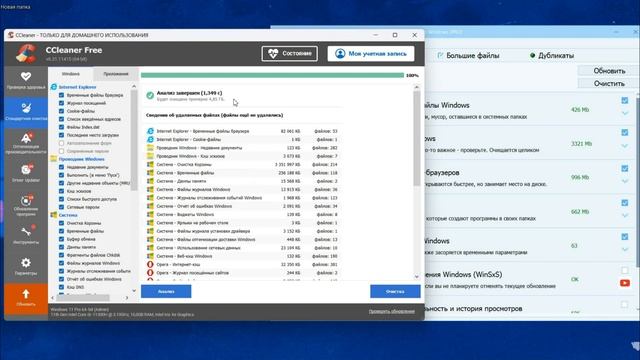Open 'Моя учетная запись' account button
Viewport: 640px width, 360px height.
tap(371, 53)
